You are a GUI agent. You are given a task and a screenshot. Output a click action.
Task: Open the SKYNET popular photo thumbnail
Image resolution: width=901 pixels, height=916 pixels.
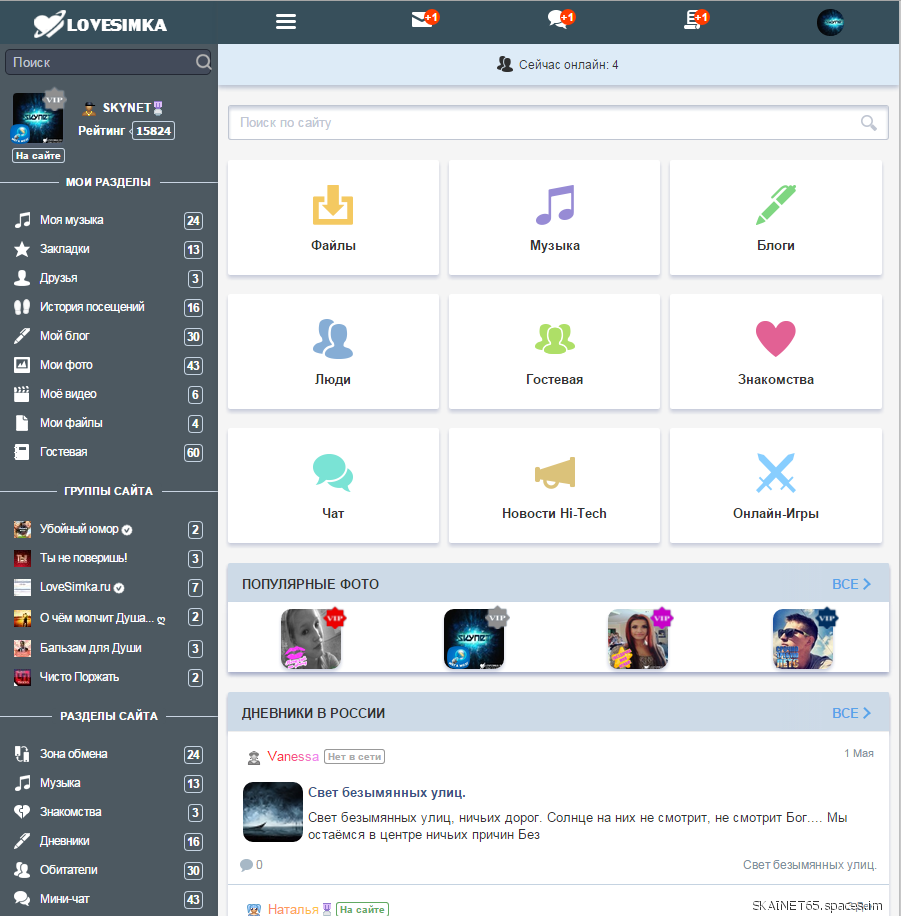pyautogui.click(x=473, y=639)
